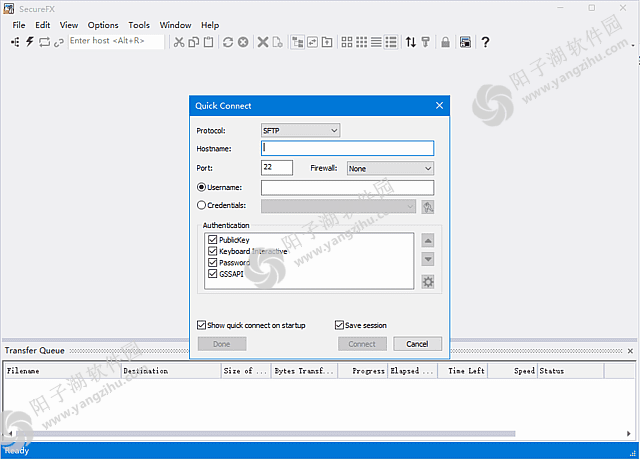Viewport: 640px width, 460px height.
Task: Switch to List view icon
Action: click(x=376, y=42)
